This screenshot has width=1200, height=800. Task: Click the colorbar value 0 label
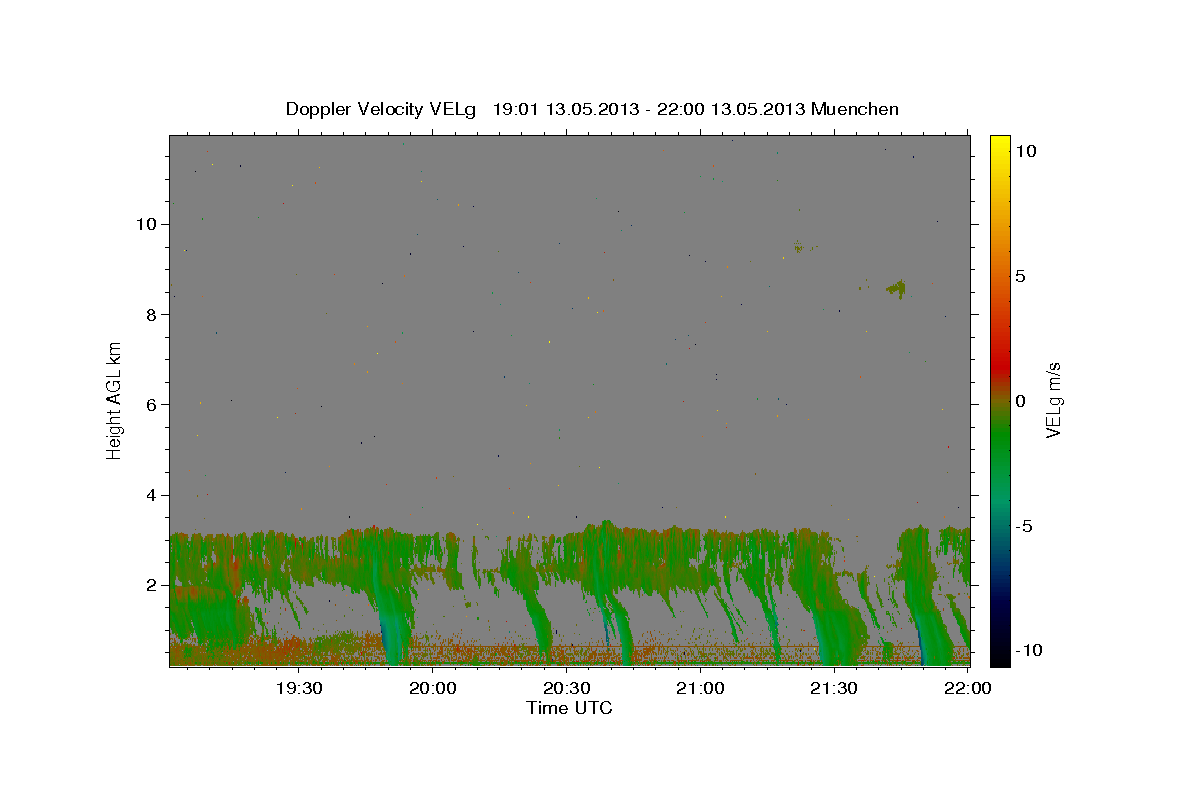tap(1020, 401)
